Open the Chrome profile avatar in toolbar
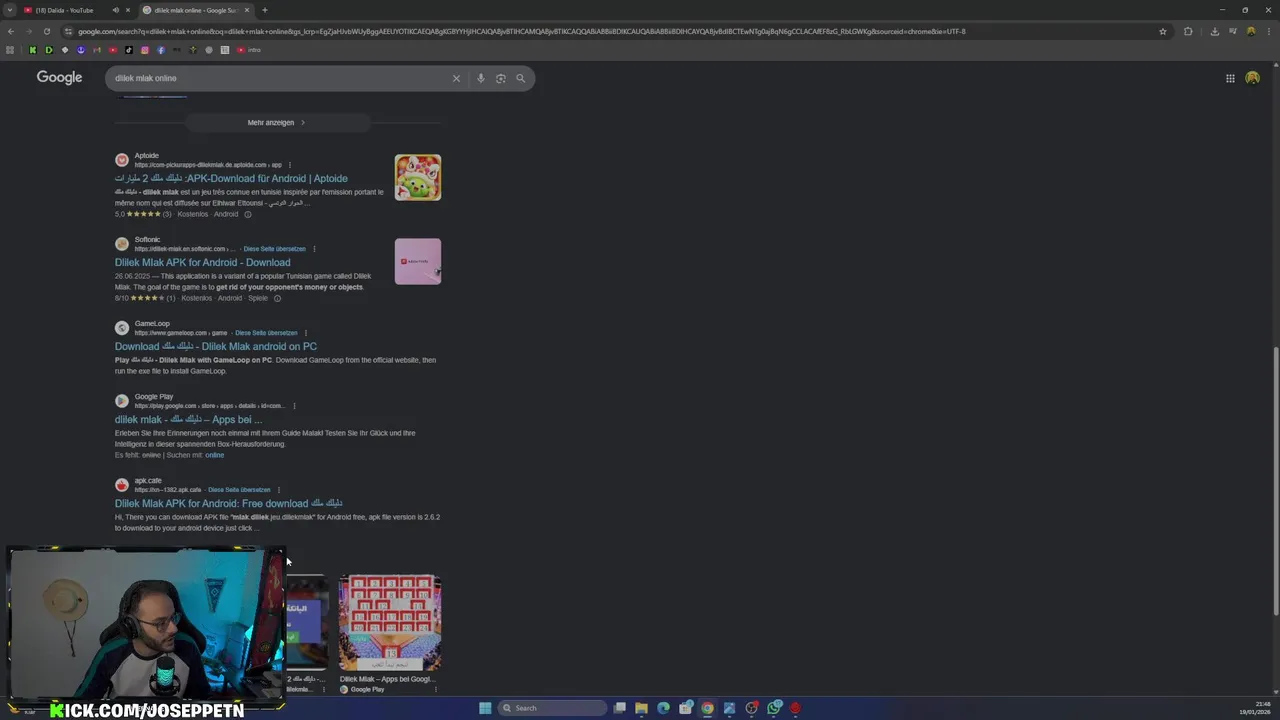The image size is (1280, 720). 1250,31
